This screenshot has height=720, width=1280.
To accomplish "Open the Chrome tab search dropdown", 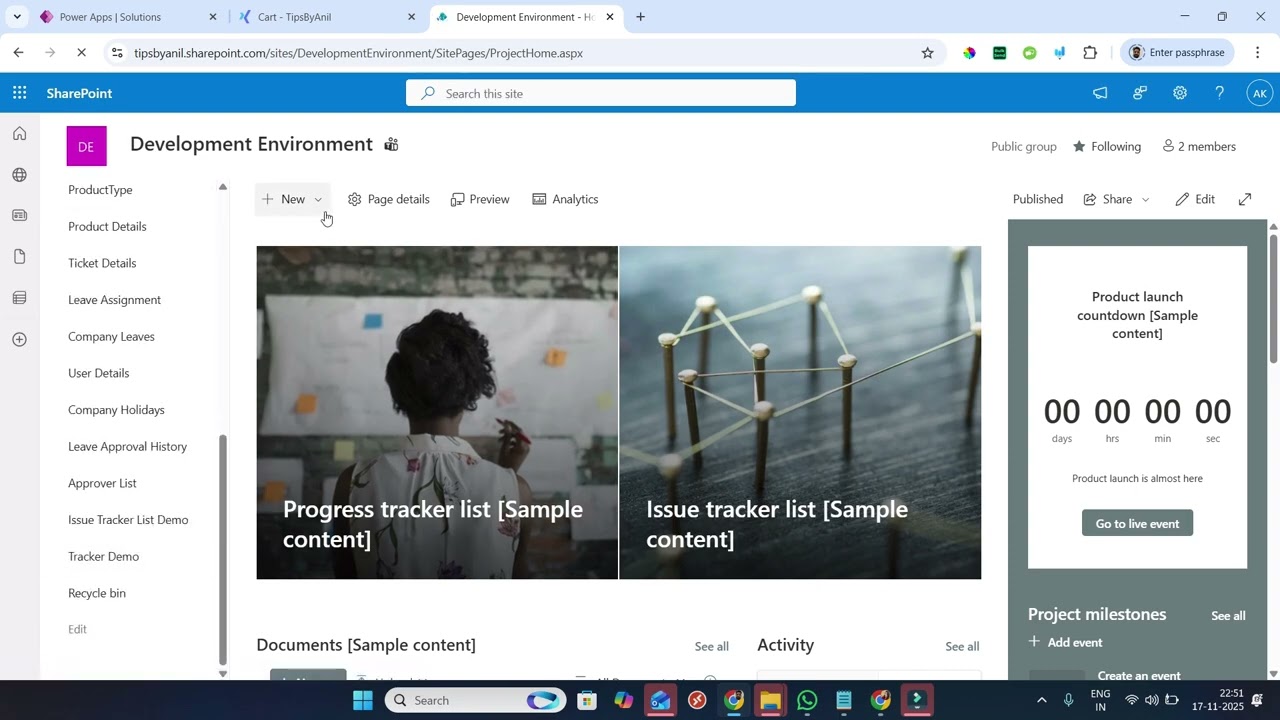I will [x=17, y=17].
